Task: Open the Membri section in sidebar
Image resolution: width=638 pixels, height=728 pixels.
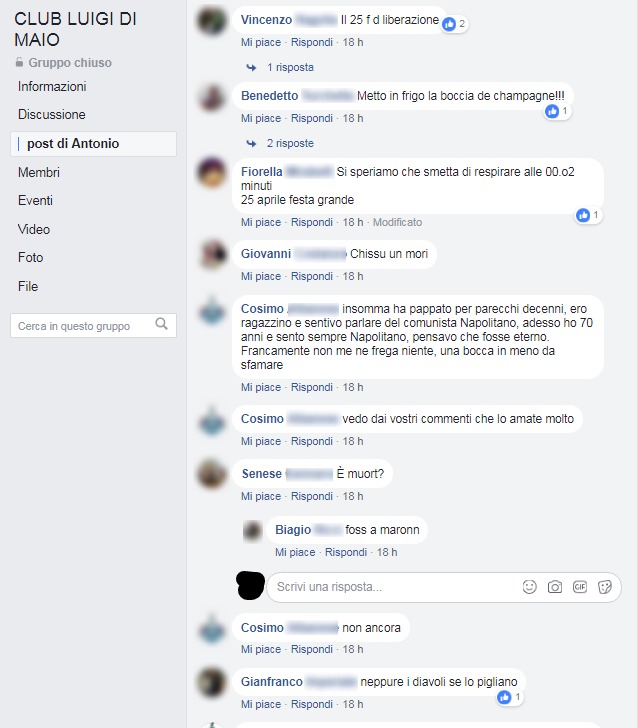Action: coord(39,172)
